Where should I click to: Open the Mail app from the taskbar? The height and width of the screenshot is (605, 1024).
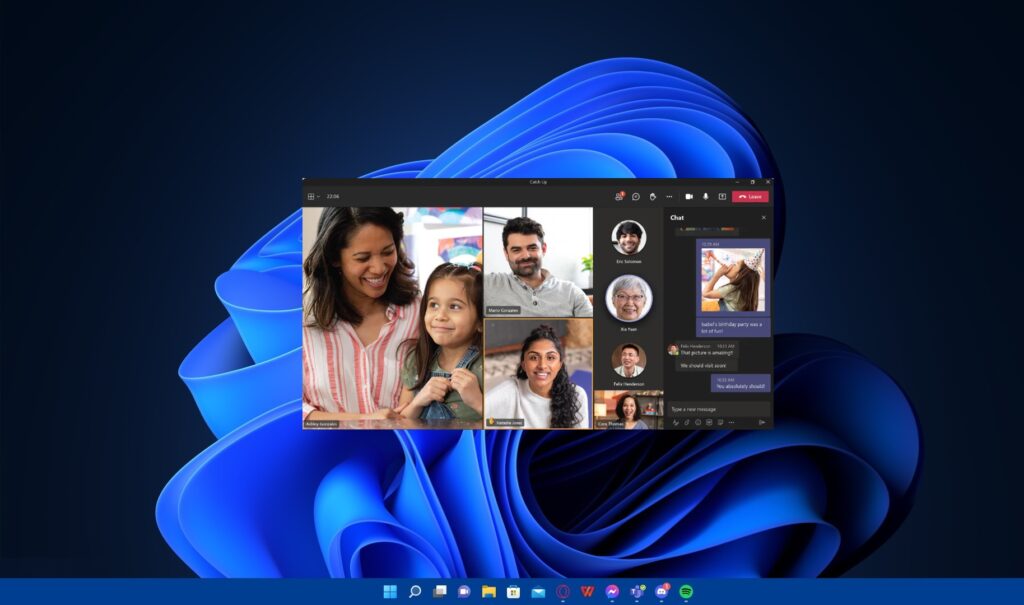(x=538, y=591)
